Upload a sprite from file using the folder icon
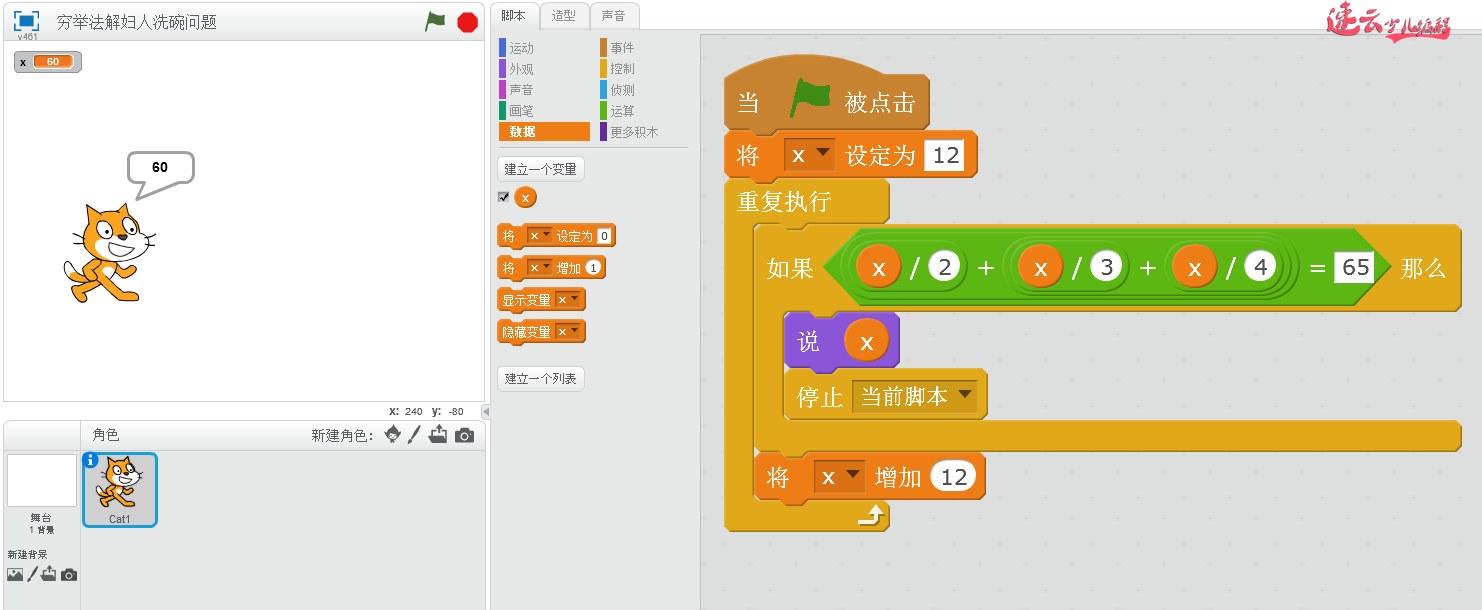Viewport: 1482px width, 610px height. click(x=438, y=434)
